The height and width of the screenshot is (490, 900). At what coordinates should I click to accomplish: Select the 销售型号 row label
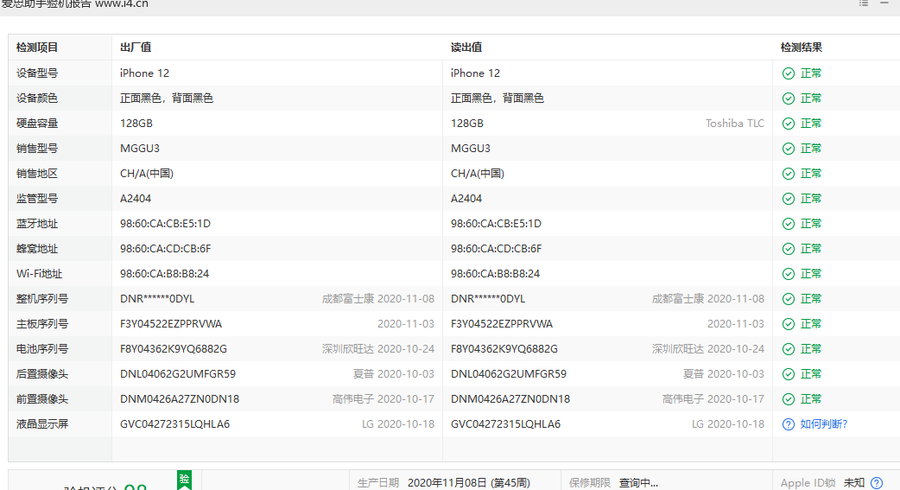[37, 149]
